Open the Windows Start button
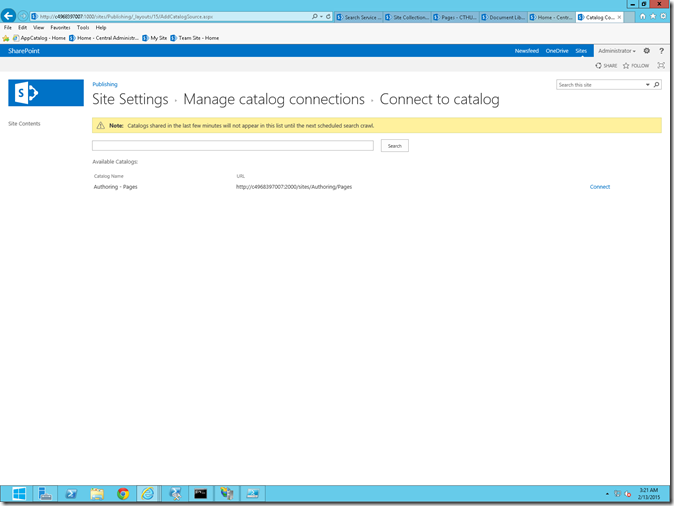 click(19, 494)
